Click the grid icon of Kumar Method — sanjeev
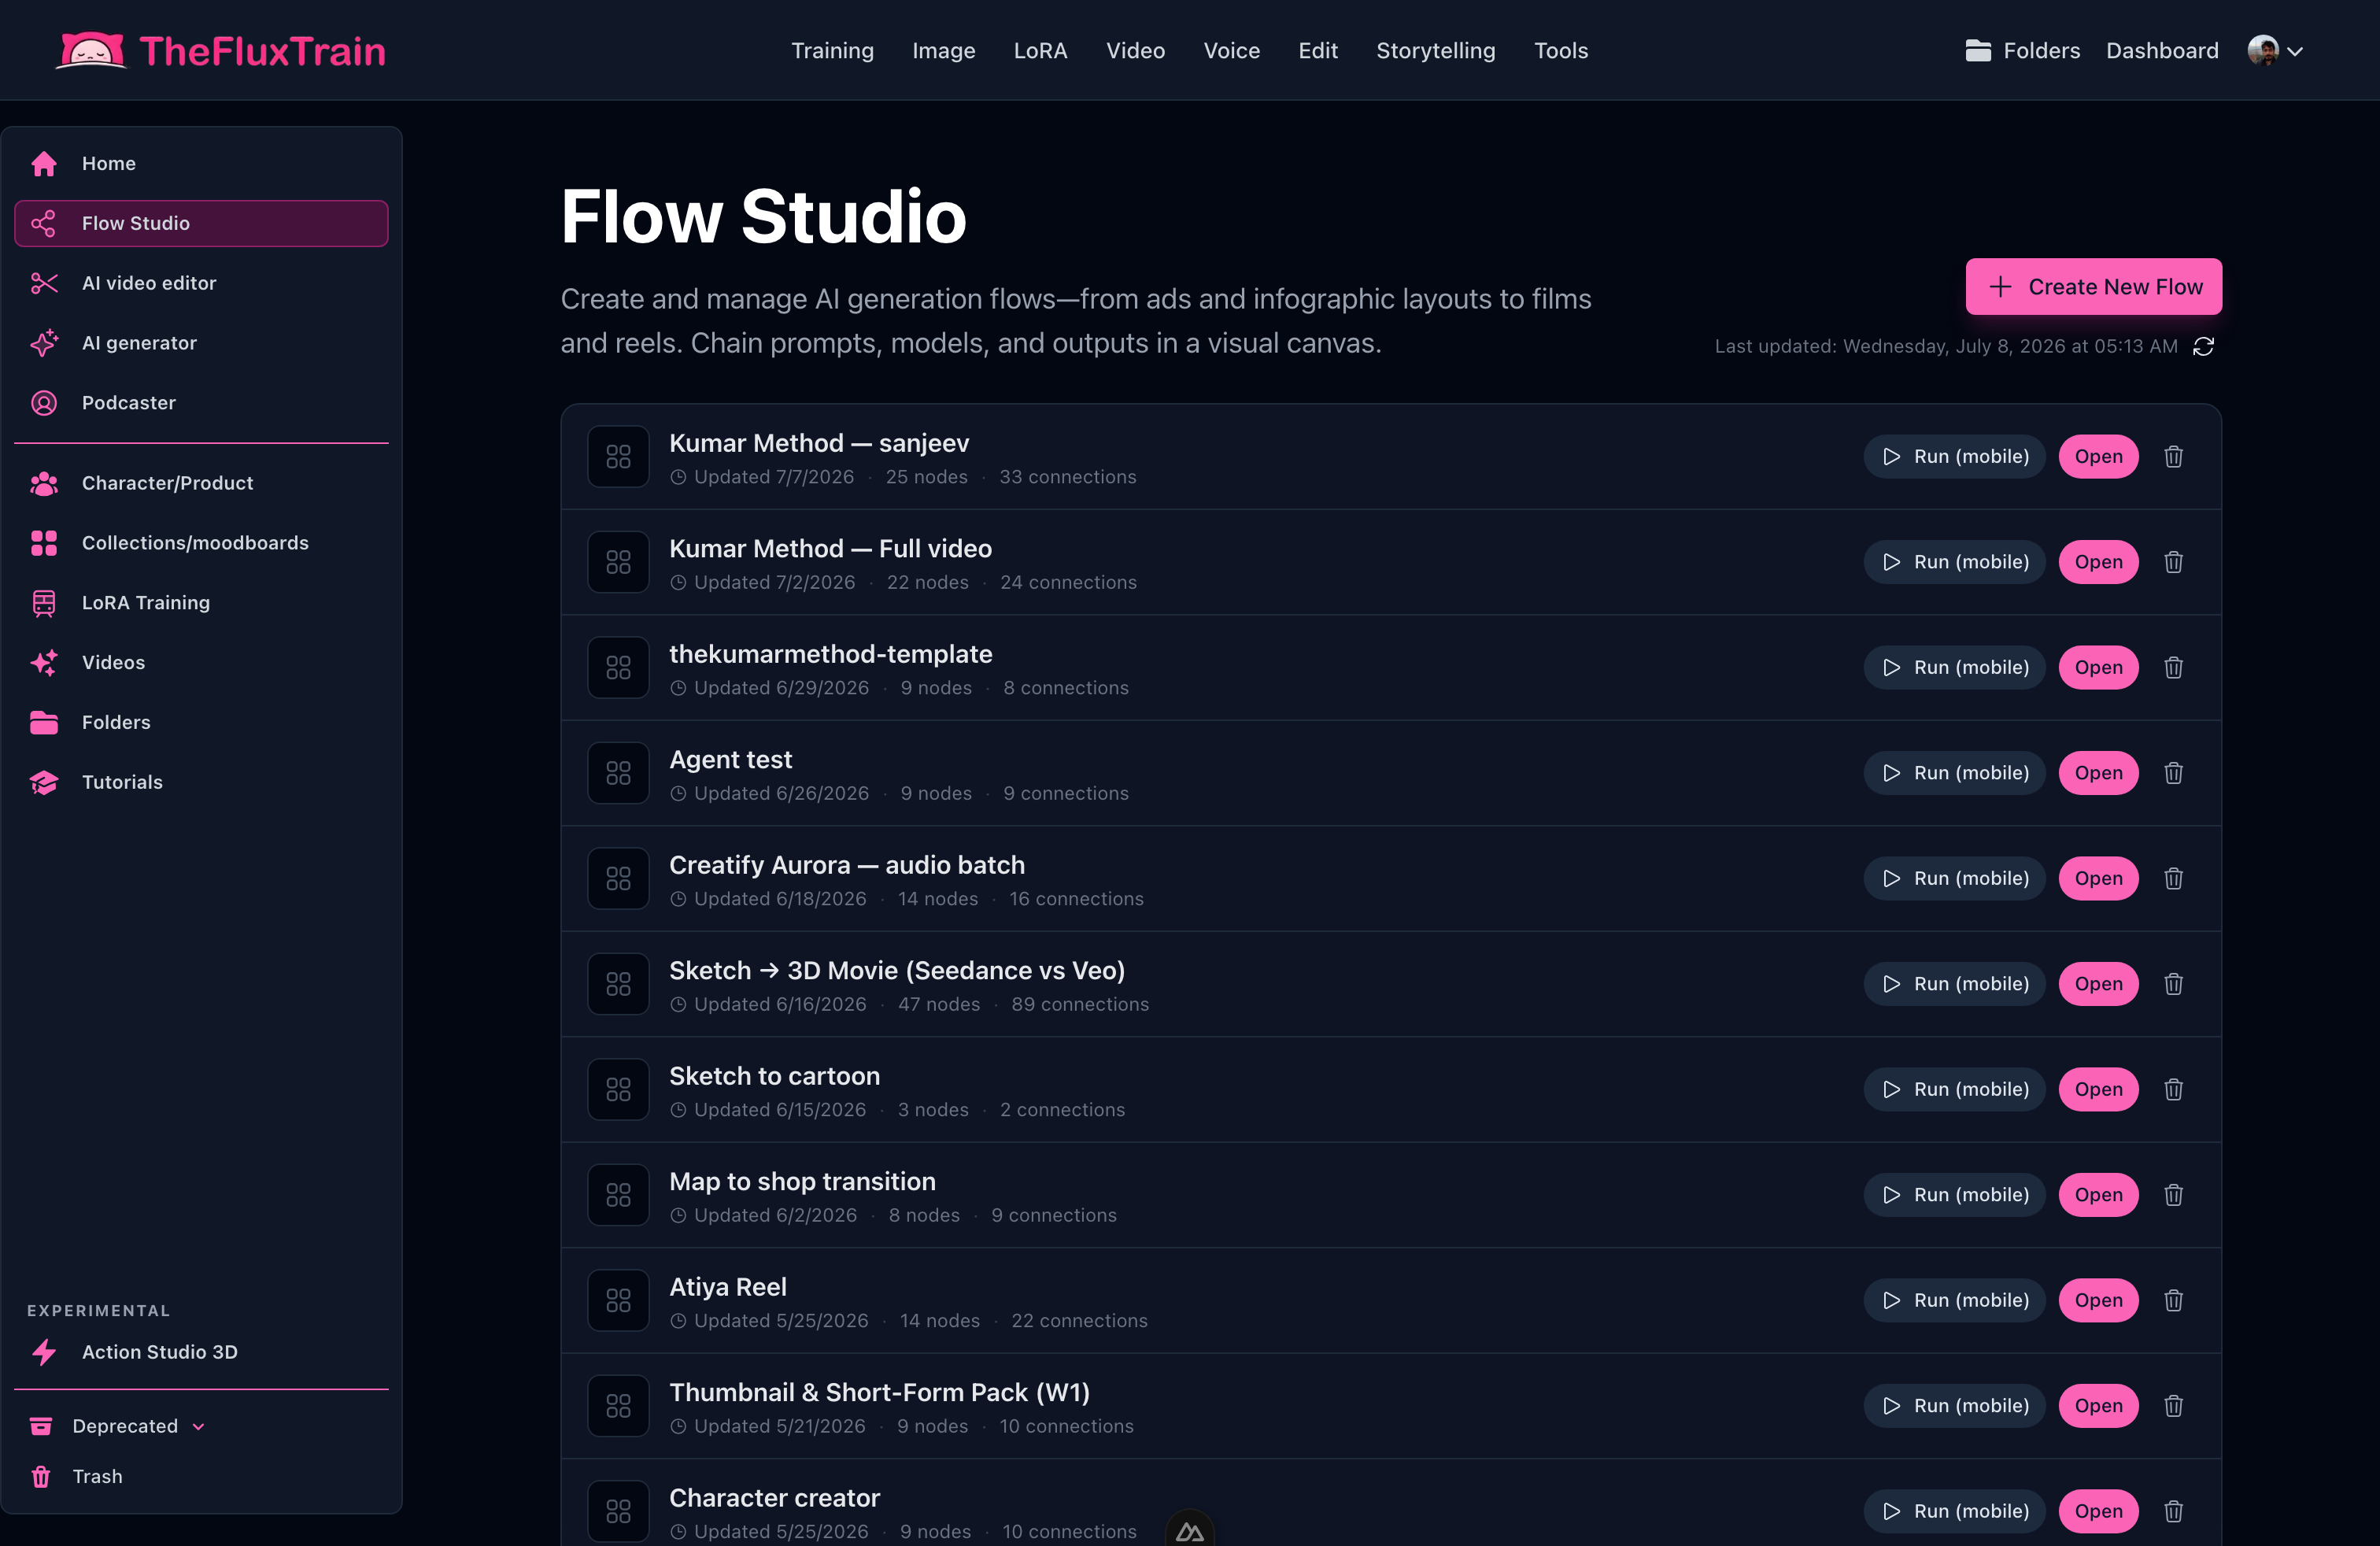Viewport: 2380px width, 1546px height. click(618, 457)
